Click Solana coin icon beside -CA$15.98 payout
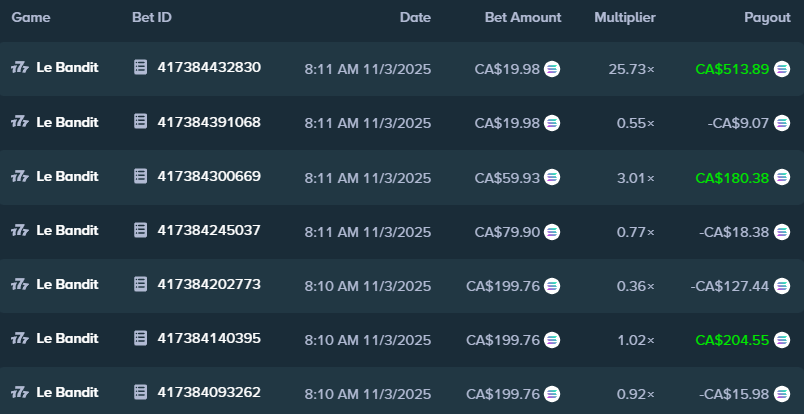The height and width of the screenshot is (414, 804). pyautogui.click(x=782, y=394)
